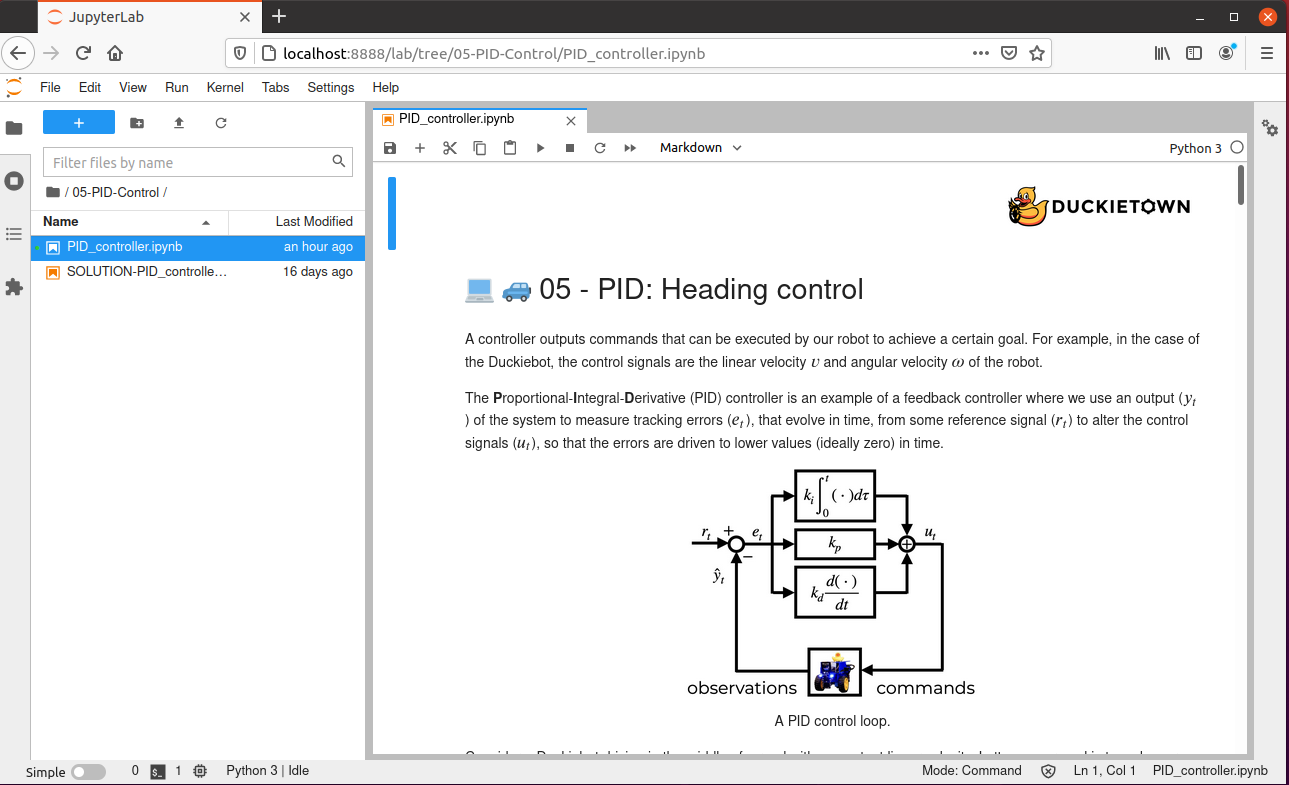Click PID_controller.ipynb name in status bar
Screen dimensions: 1289x785
pos(1210,771)
